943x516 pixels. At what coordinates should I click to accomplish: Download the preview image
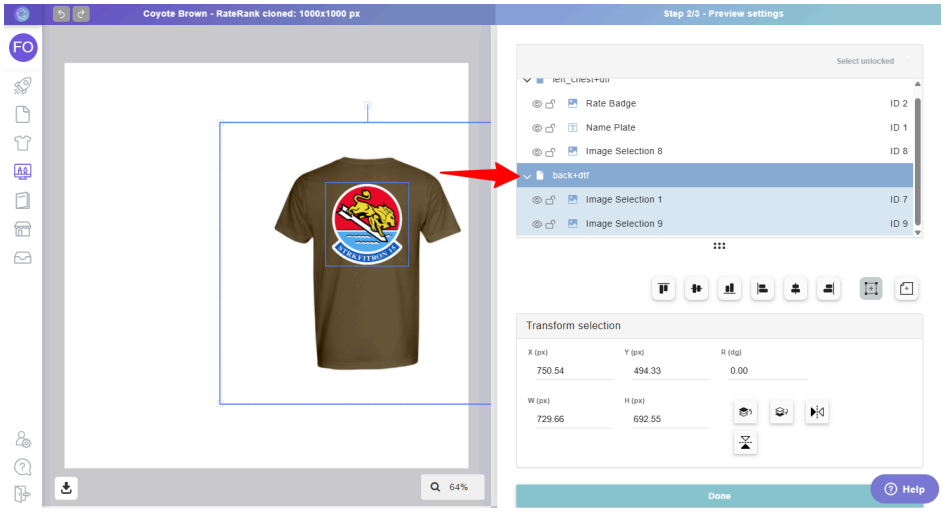66,488
